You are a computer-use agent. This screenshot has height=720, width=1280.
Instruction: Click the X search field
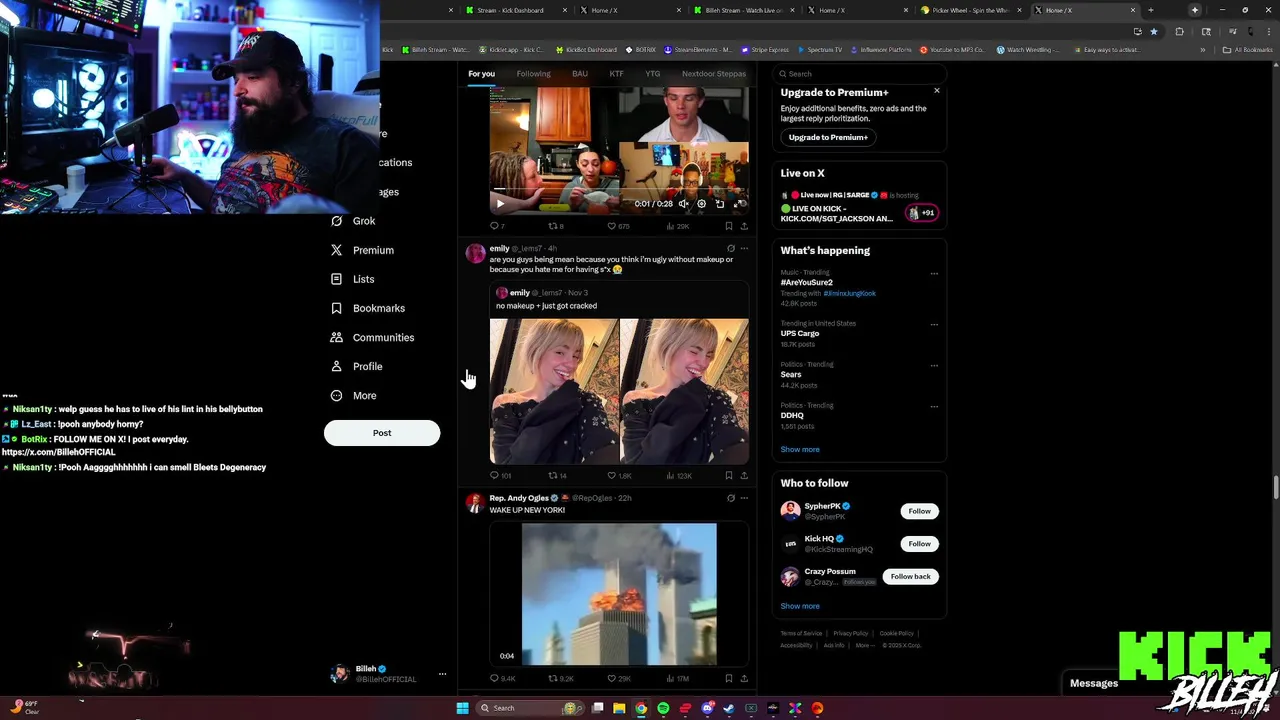860,74
